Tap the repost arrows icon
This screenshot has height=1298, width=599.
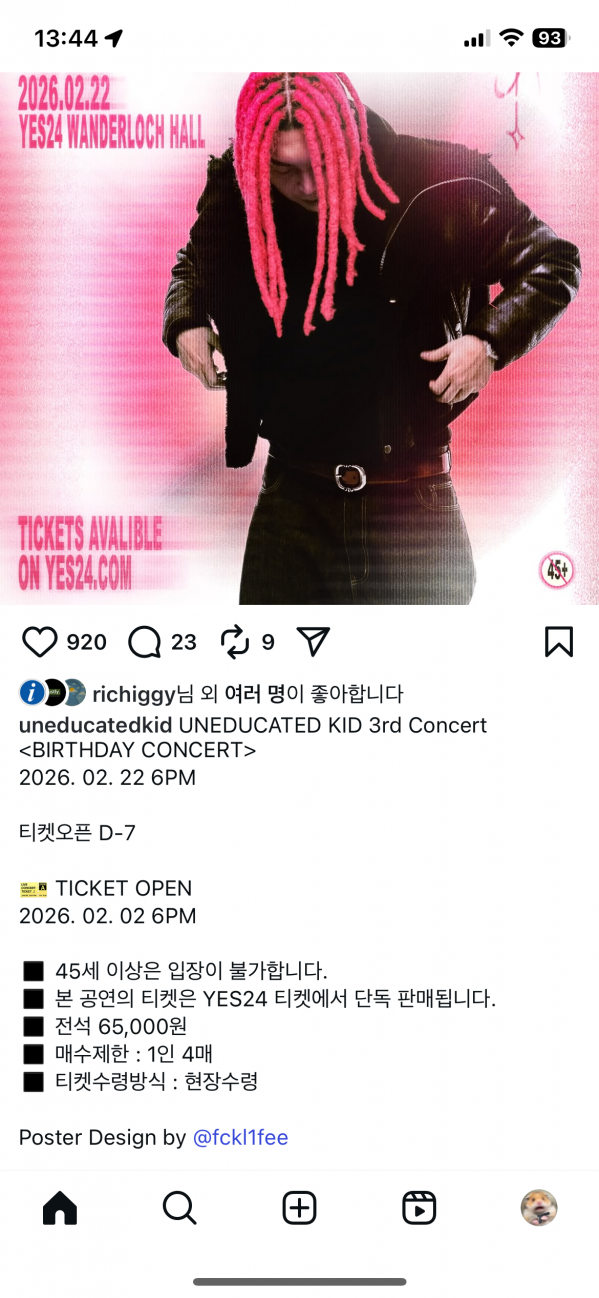click(x=235, y=642)
